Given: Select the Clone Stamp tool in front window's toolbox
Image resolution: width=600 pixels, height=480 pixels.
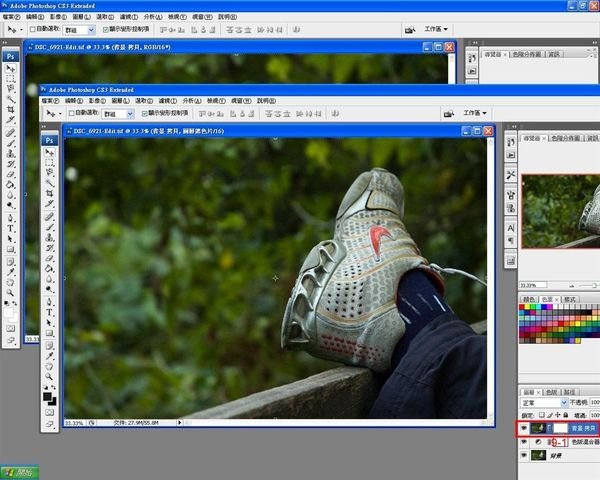Looking at the screenshot, I should coord(50,238).
